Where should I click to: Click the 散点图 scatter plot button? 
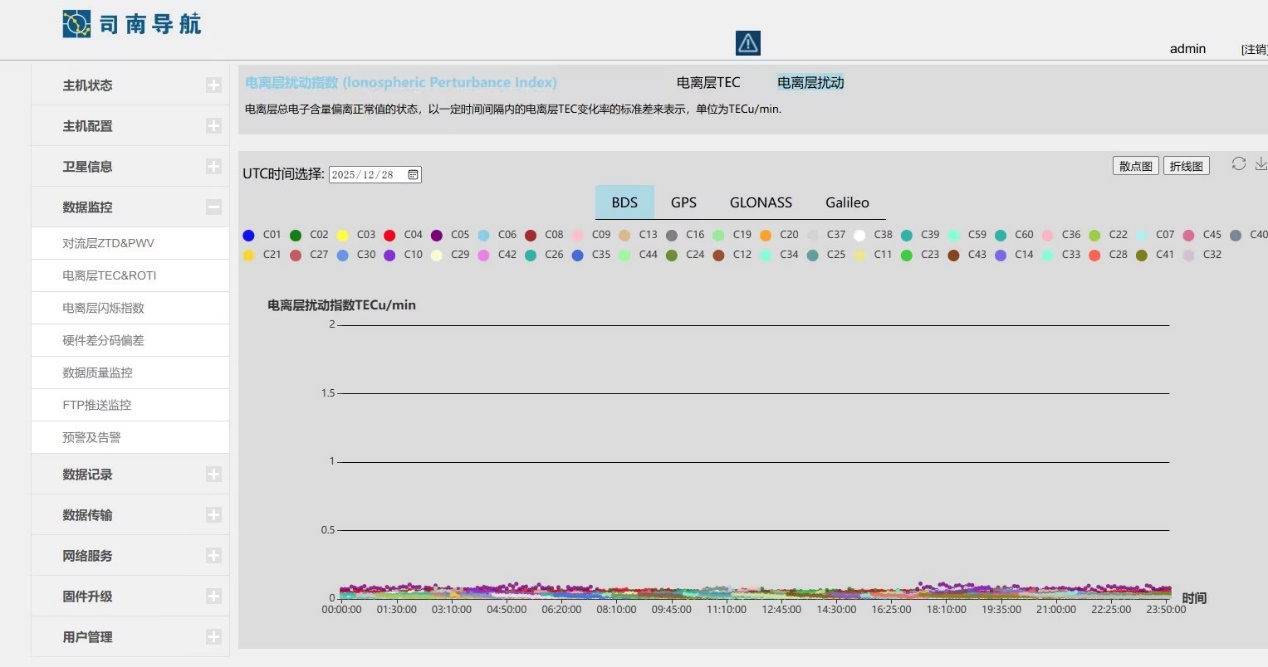tap(1135, 166)
